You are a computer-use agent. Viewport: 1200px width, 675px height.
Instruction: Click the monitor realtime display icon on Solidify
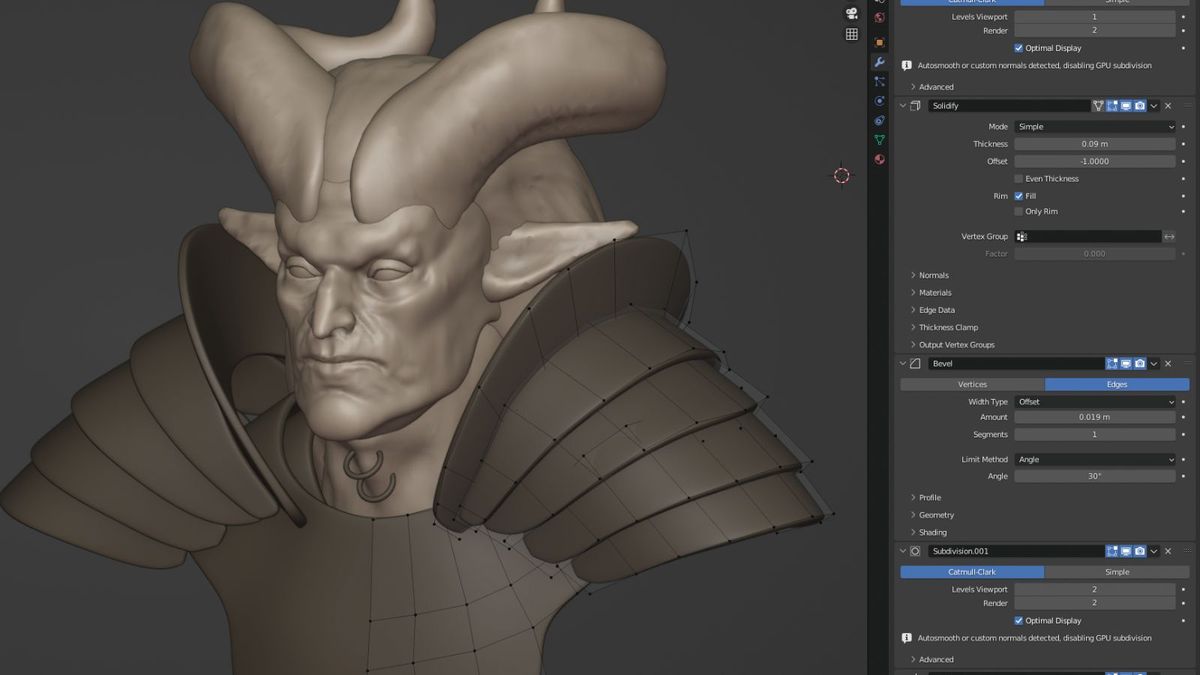pyautogui.click(x=1124, y=105)
